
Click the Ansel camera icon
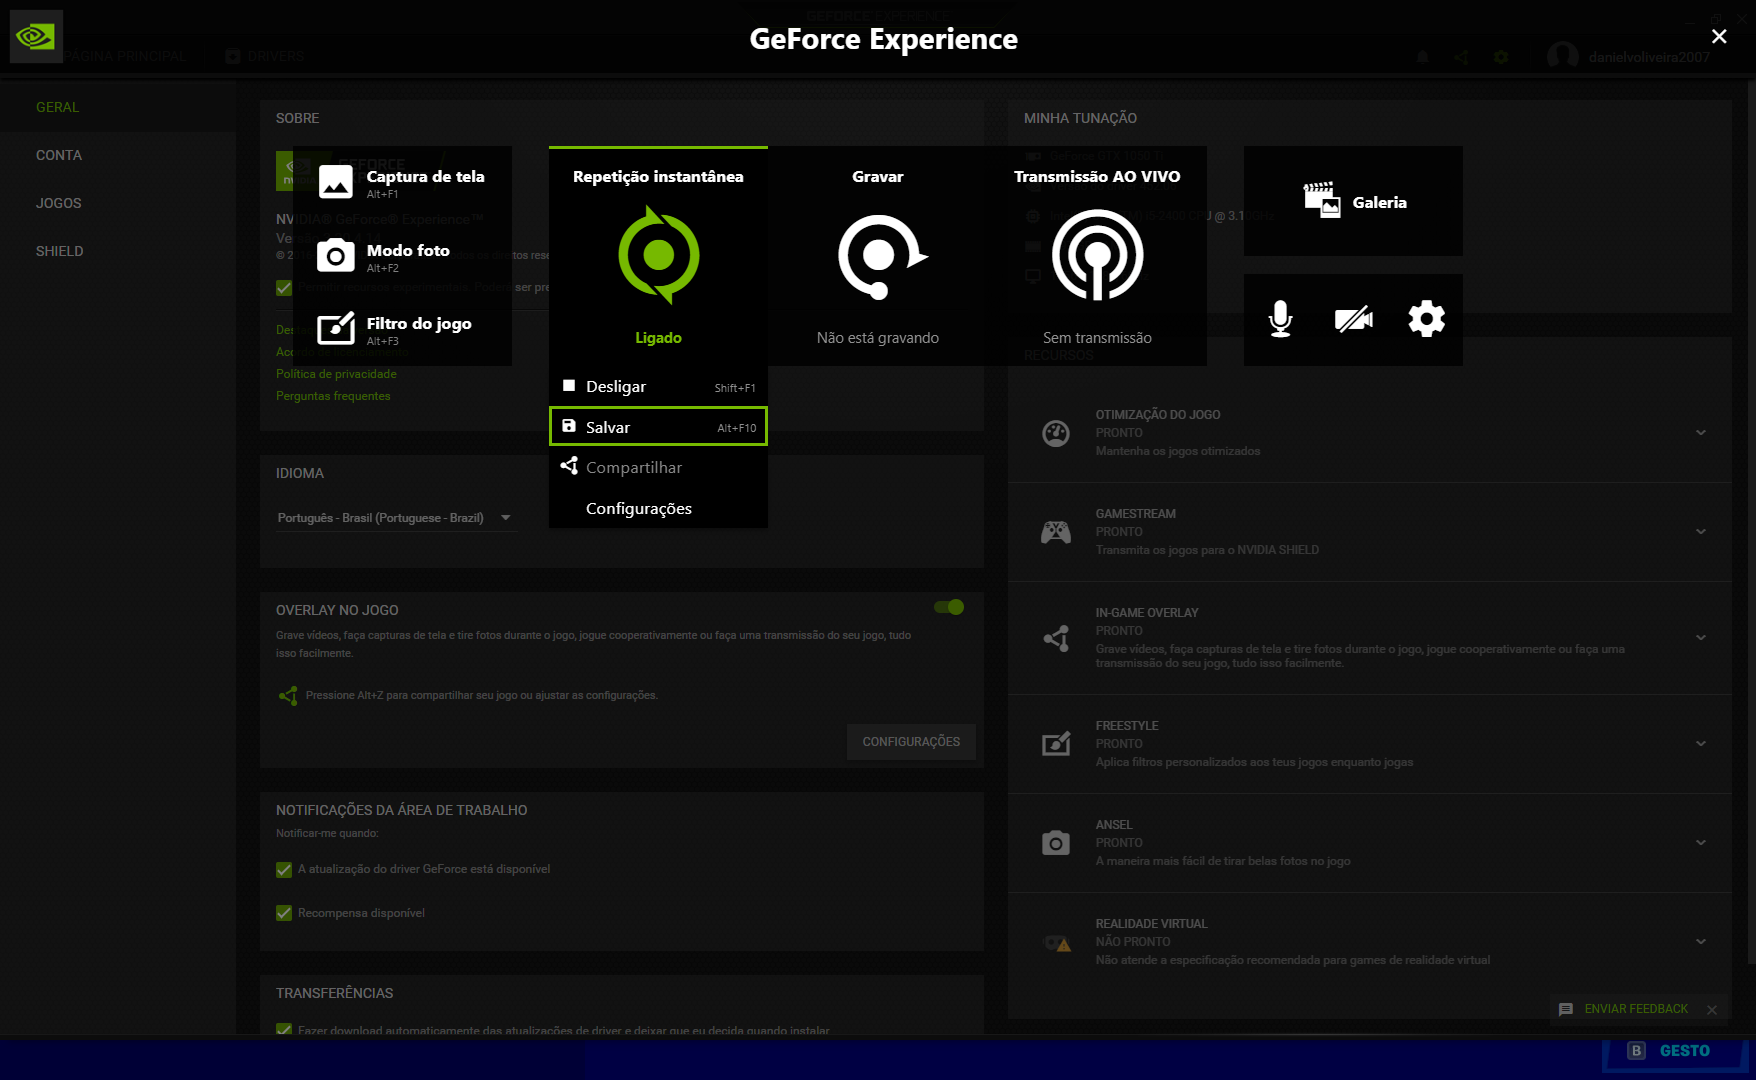(1056, 843)
